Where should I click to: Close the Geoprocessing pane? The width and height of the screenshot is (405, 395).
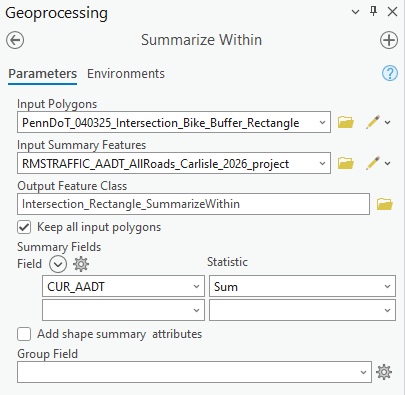392,12
